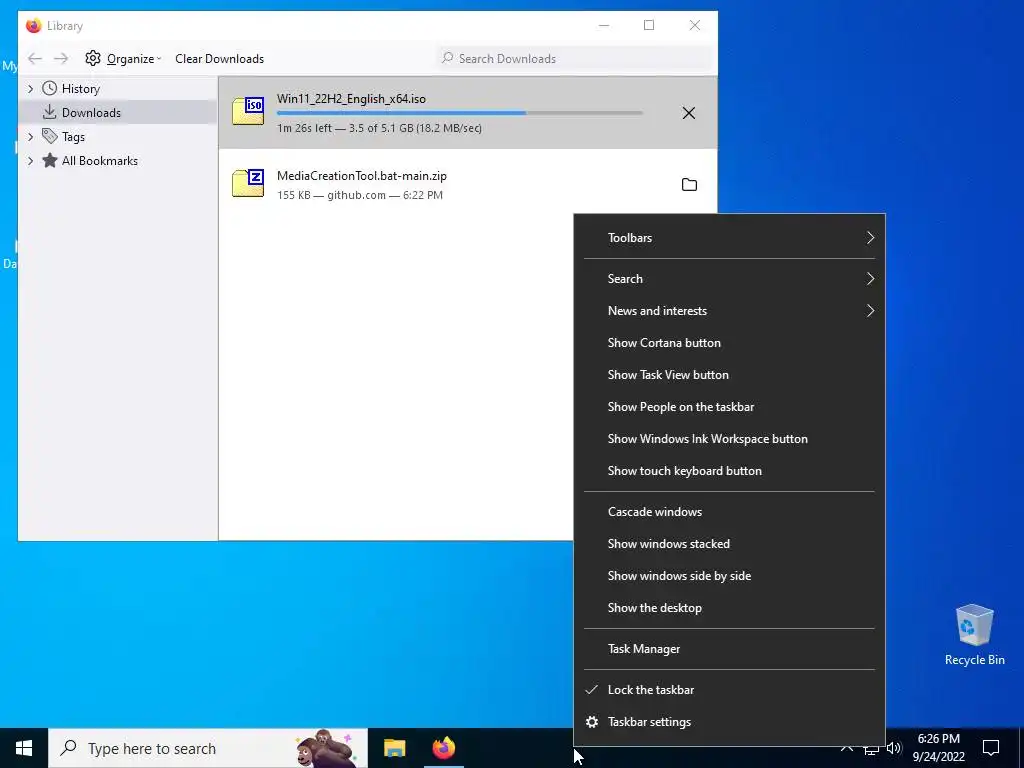This screenshot has width=1024, height=768.
Task: Click the Firefox taskbar icon
Action: (x=443, y=748)
